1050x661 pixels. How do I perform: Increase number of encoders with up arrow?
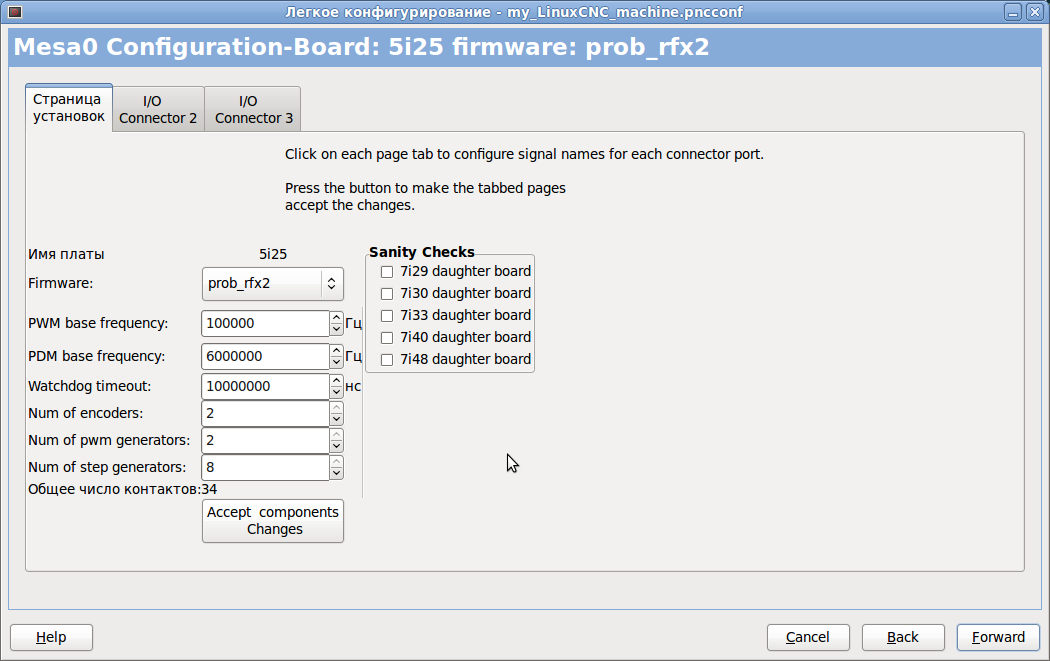pos(336,407)
